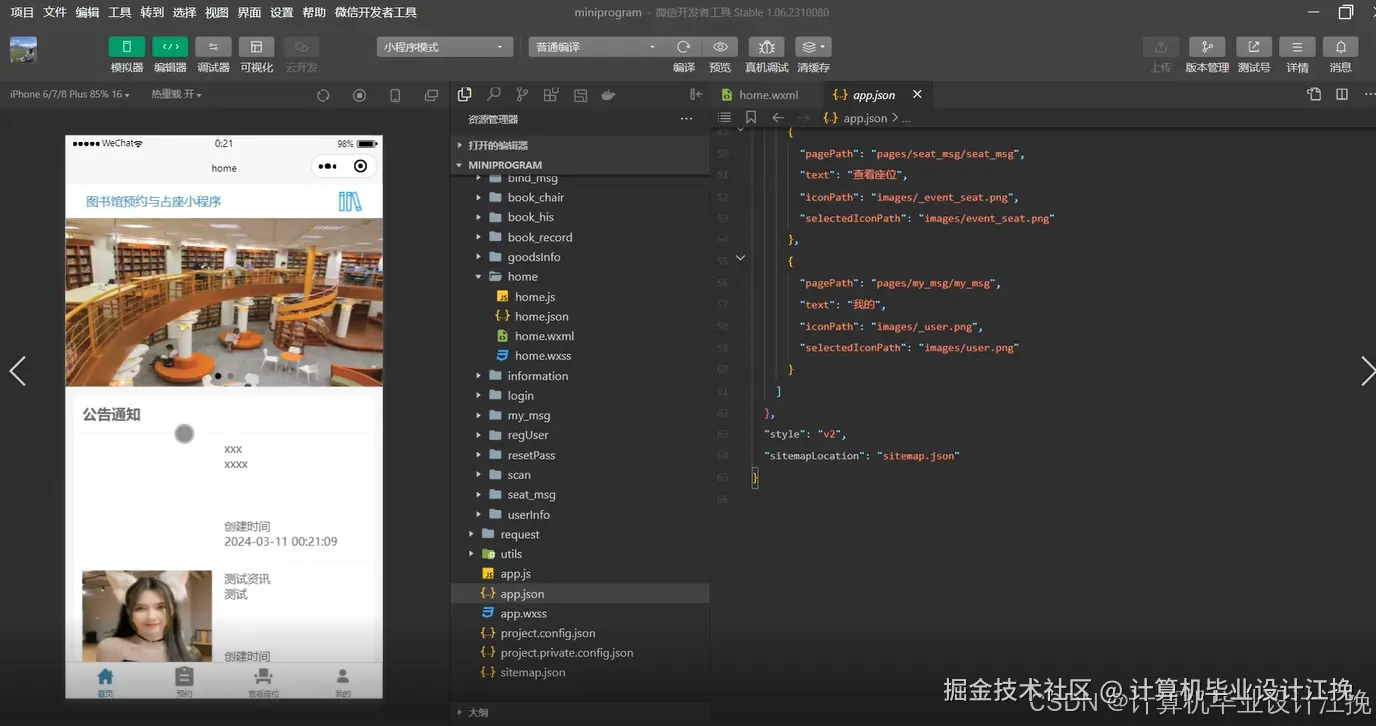Open home.wxss in the file tree
1376x726 pixels.
point(543,356)
